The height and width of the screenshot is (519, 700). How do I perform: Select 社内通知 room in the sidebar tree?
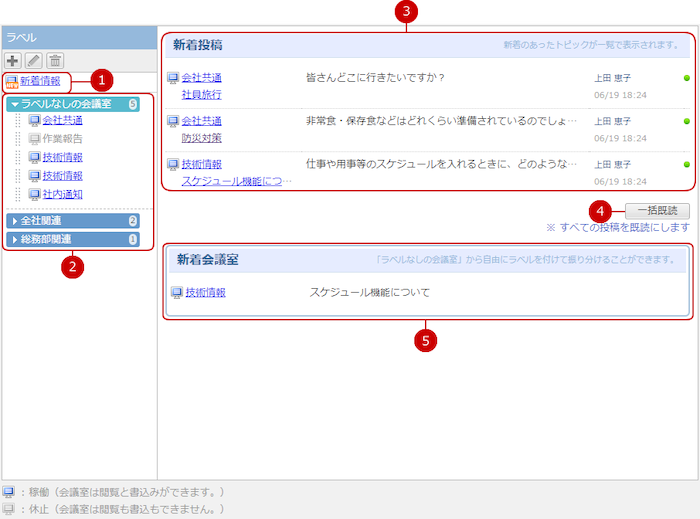tap(62, 193)
